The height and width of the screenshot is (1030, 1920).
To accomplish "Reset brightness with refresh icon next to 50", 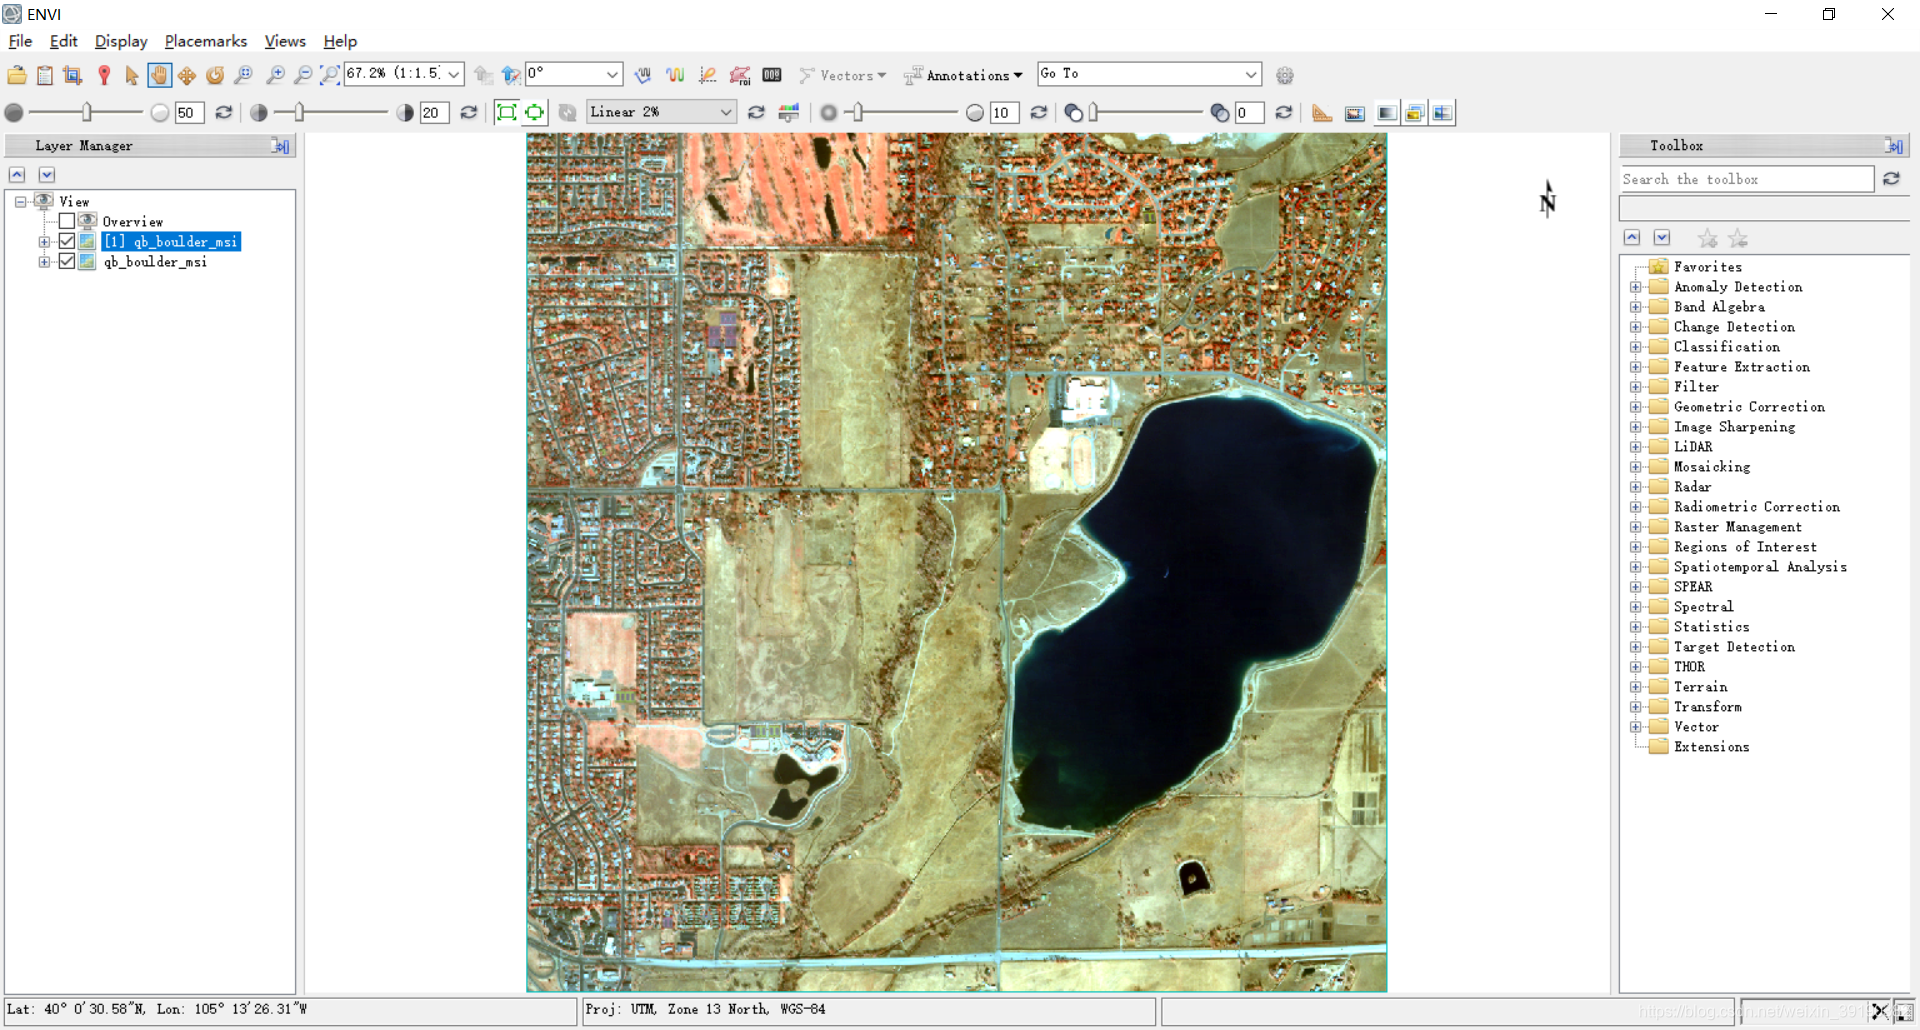I will tap(224, 113).
